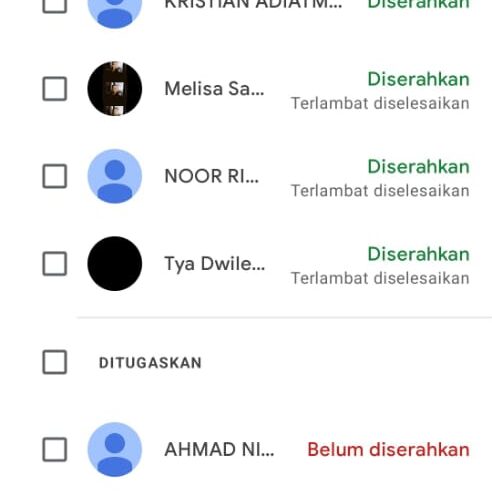Click KRISTIAN ADIATM... name
Image resolution: width=492 pixels, height=500 pixels.
pyautogui.click(x=253, y=5)
